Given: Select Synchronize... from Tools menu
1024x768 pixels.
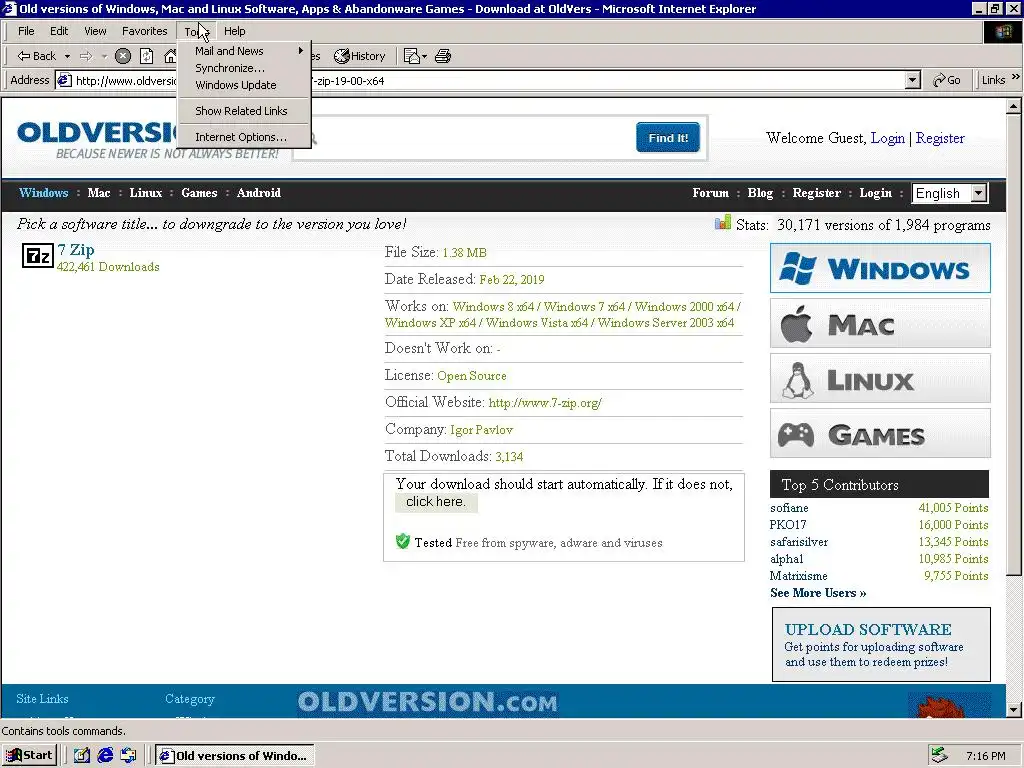Looking at the screenshot, I should tap(245, 68).
